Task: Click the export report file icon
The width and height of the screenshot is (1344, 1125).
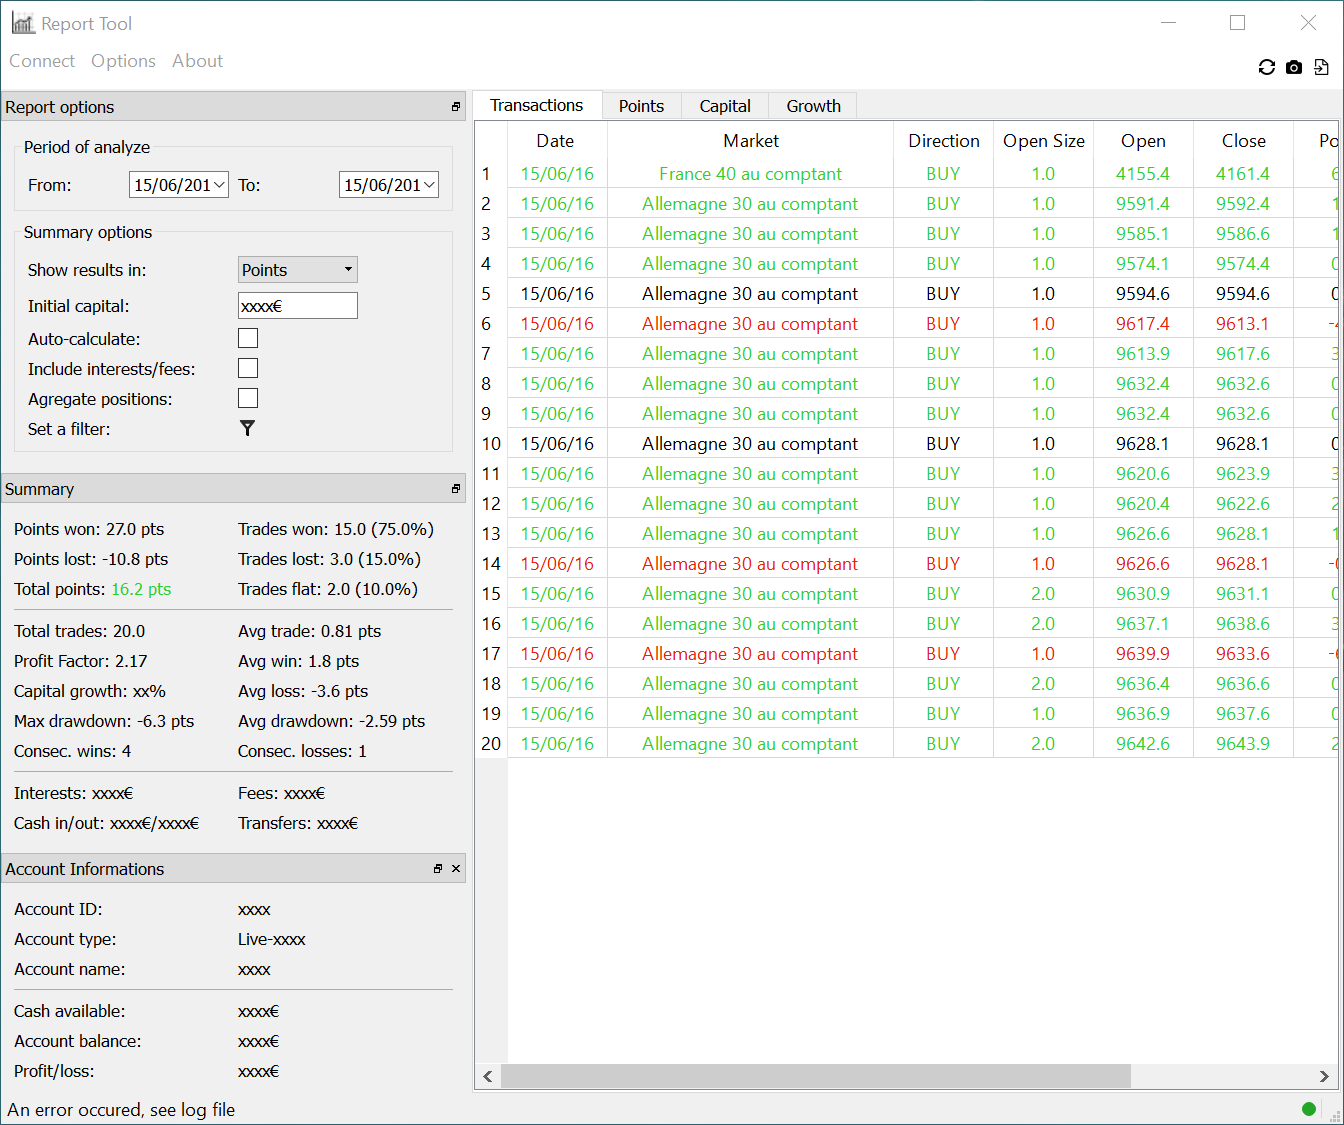Action: point(1321,67)
